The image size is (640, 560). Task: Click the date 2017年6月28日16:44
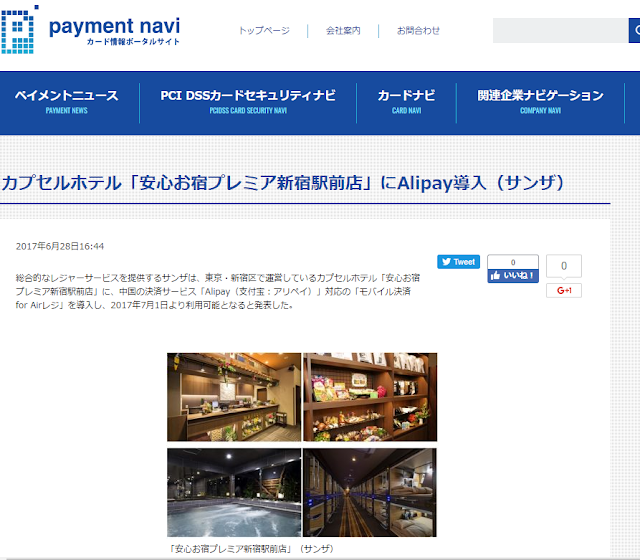click(x=60, y=246)
